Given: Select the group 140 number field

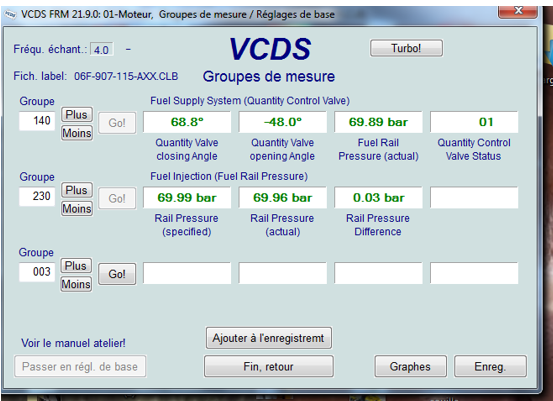Looking at the screenshot, I should (x=37, y=121).
